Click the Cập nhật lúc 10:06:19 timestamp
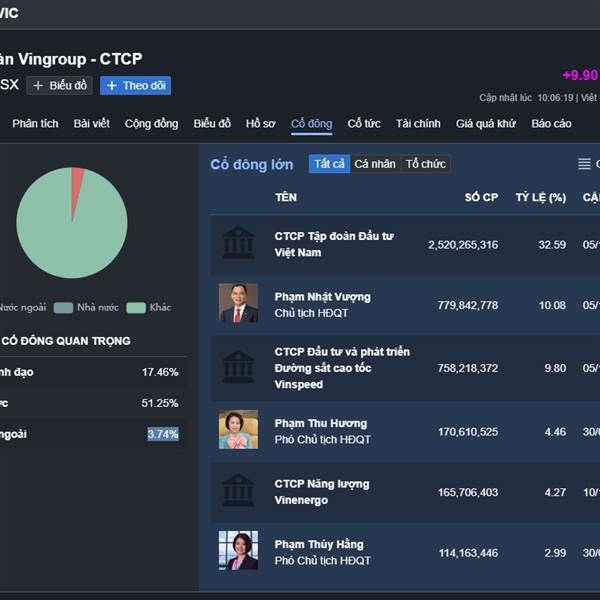Image resolution: width=600 pixels, height=600 pixels. [527, 98]
